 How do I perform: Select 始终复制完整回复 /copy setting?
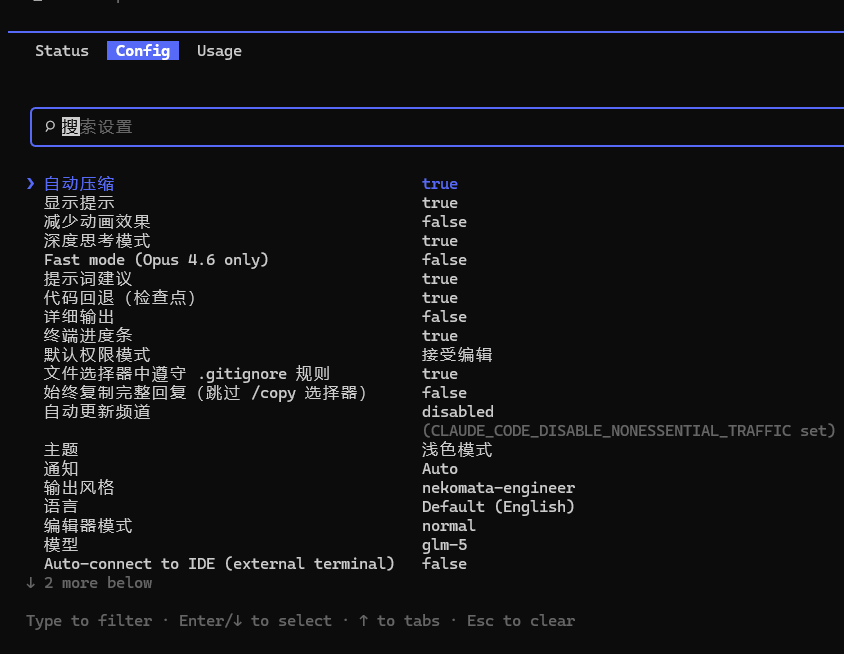[205, 392]
